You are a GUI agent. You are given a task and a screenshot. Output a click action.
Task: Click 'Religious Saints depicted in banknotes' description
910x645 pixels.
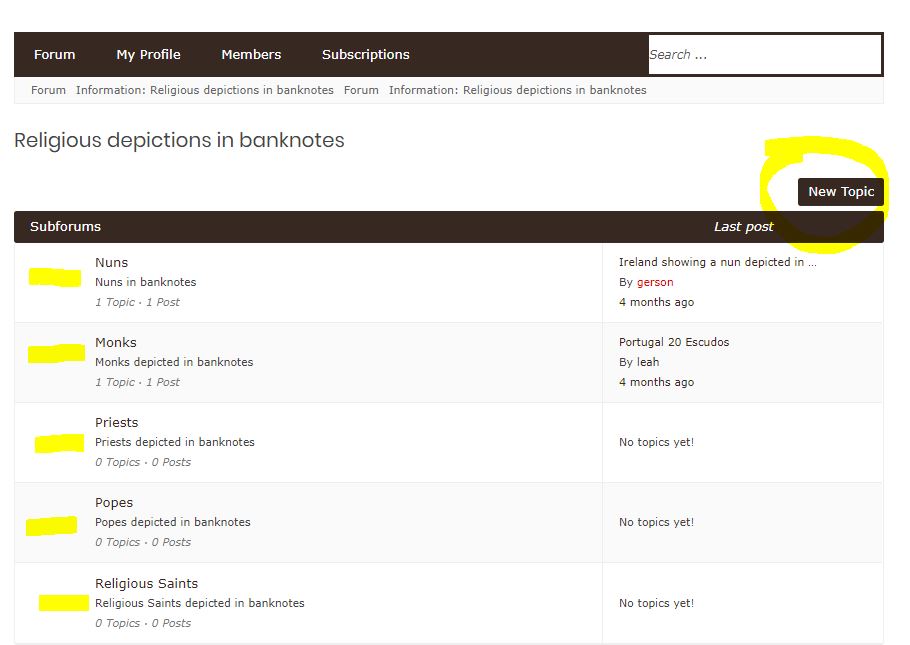tap(200, 603)
